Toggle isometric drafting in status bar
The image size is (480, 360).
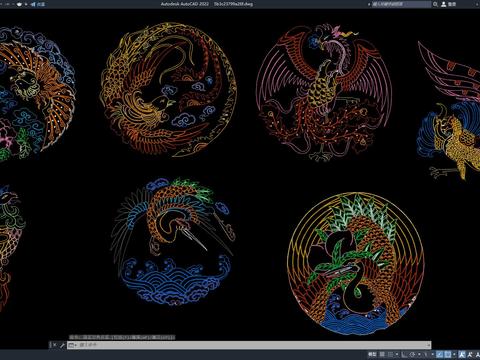tap(425, 354)
